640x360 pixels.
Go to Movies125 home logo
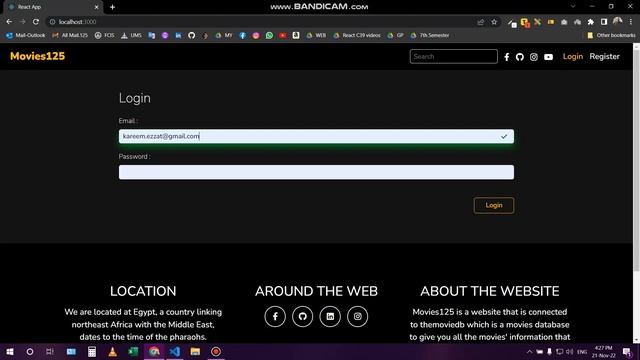click(x=38, y=56)
